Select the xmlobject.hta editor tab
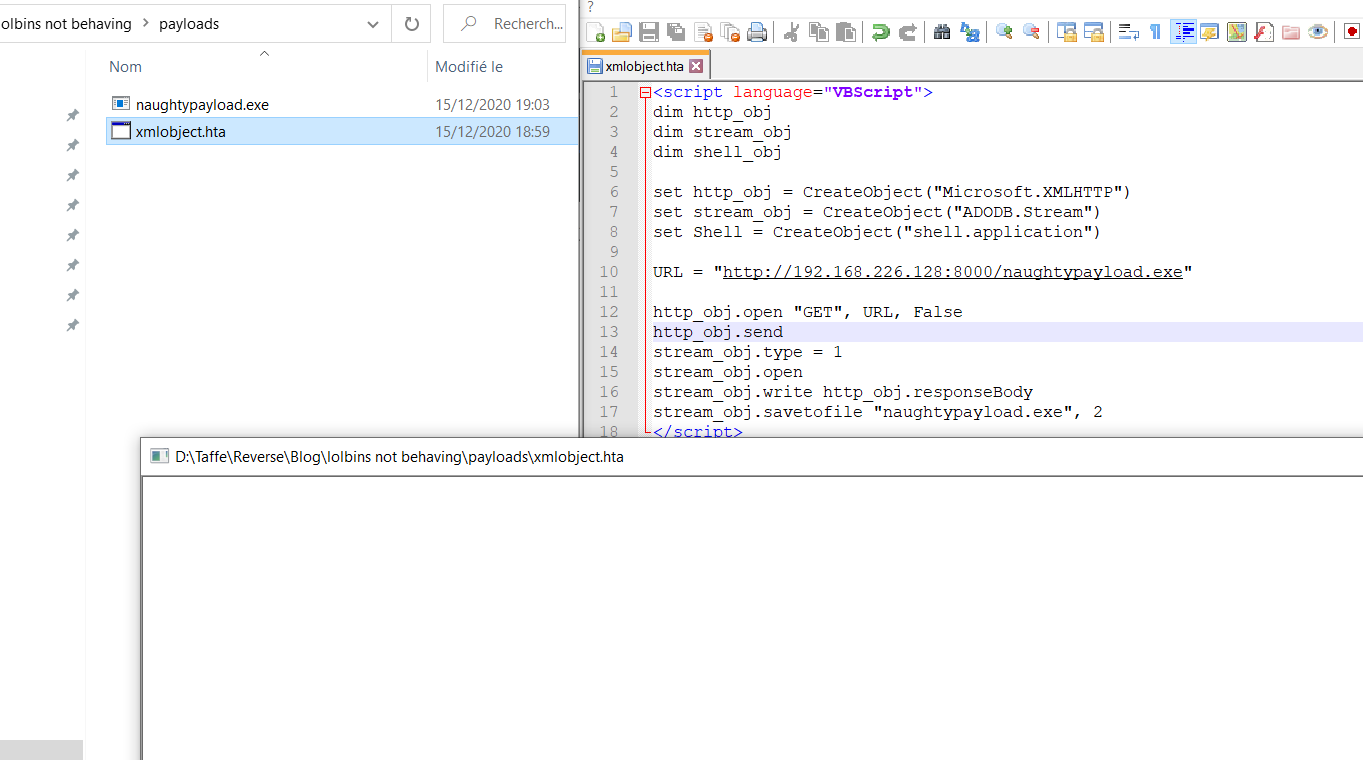The width and height of the screenshot is (1363, 760). point(645,66)
